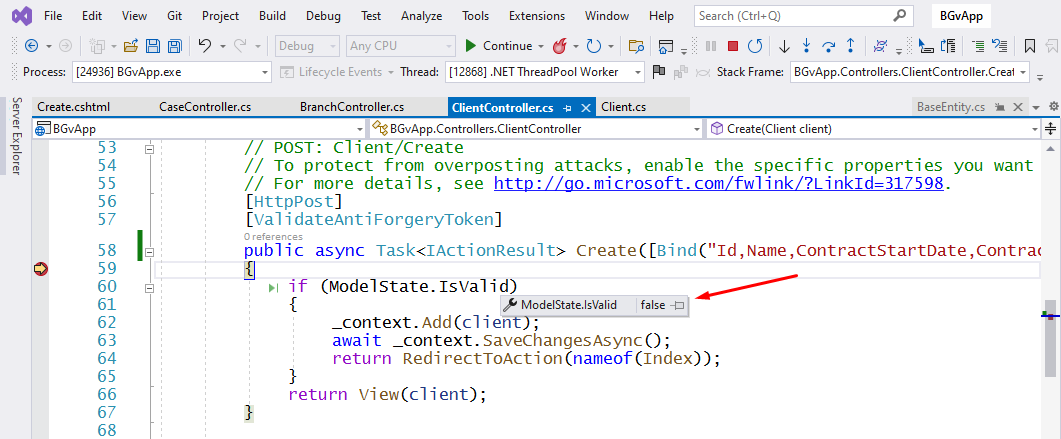Click the Find in Files icon
The width and height of the screenshot is (1061, 439).
tap(635, 46)
